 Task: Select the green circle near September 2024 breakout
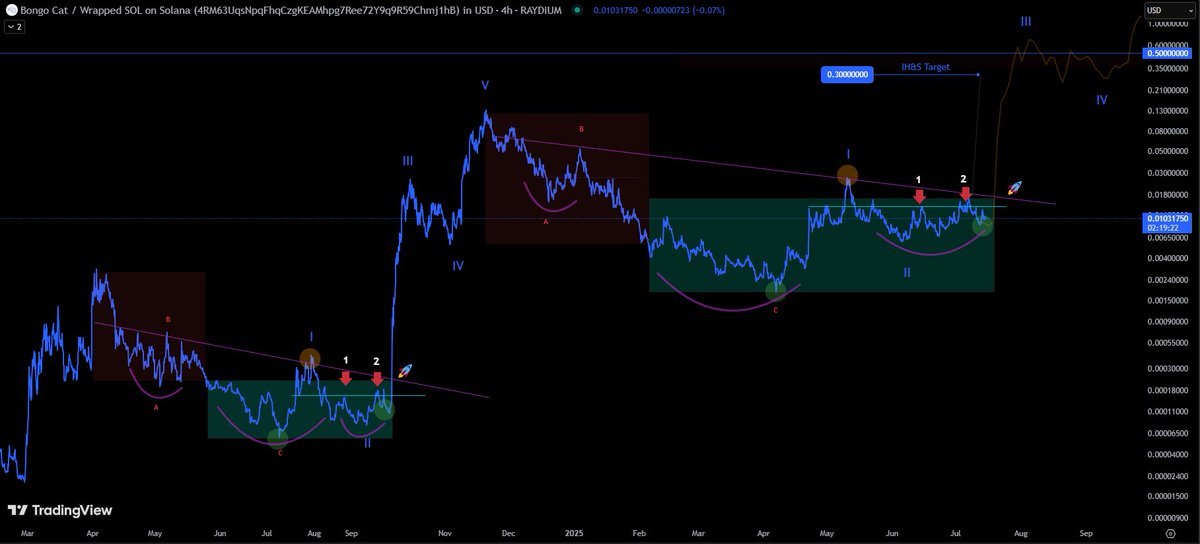[385, 409]
